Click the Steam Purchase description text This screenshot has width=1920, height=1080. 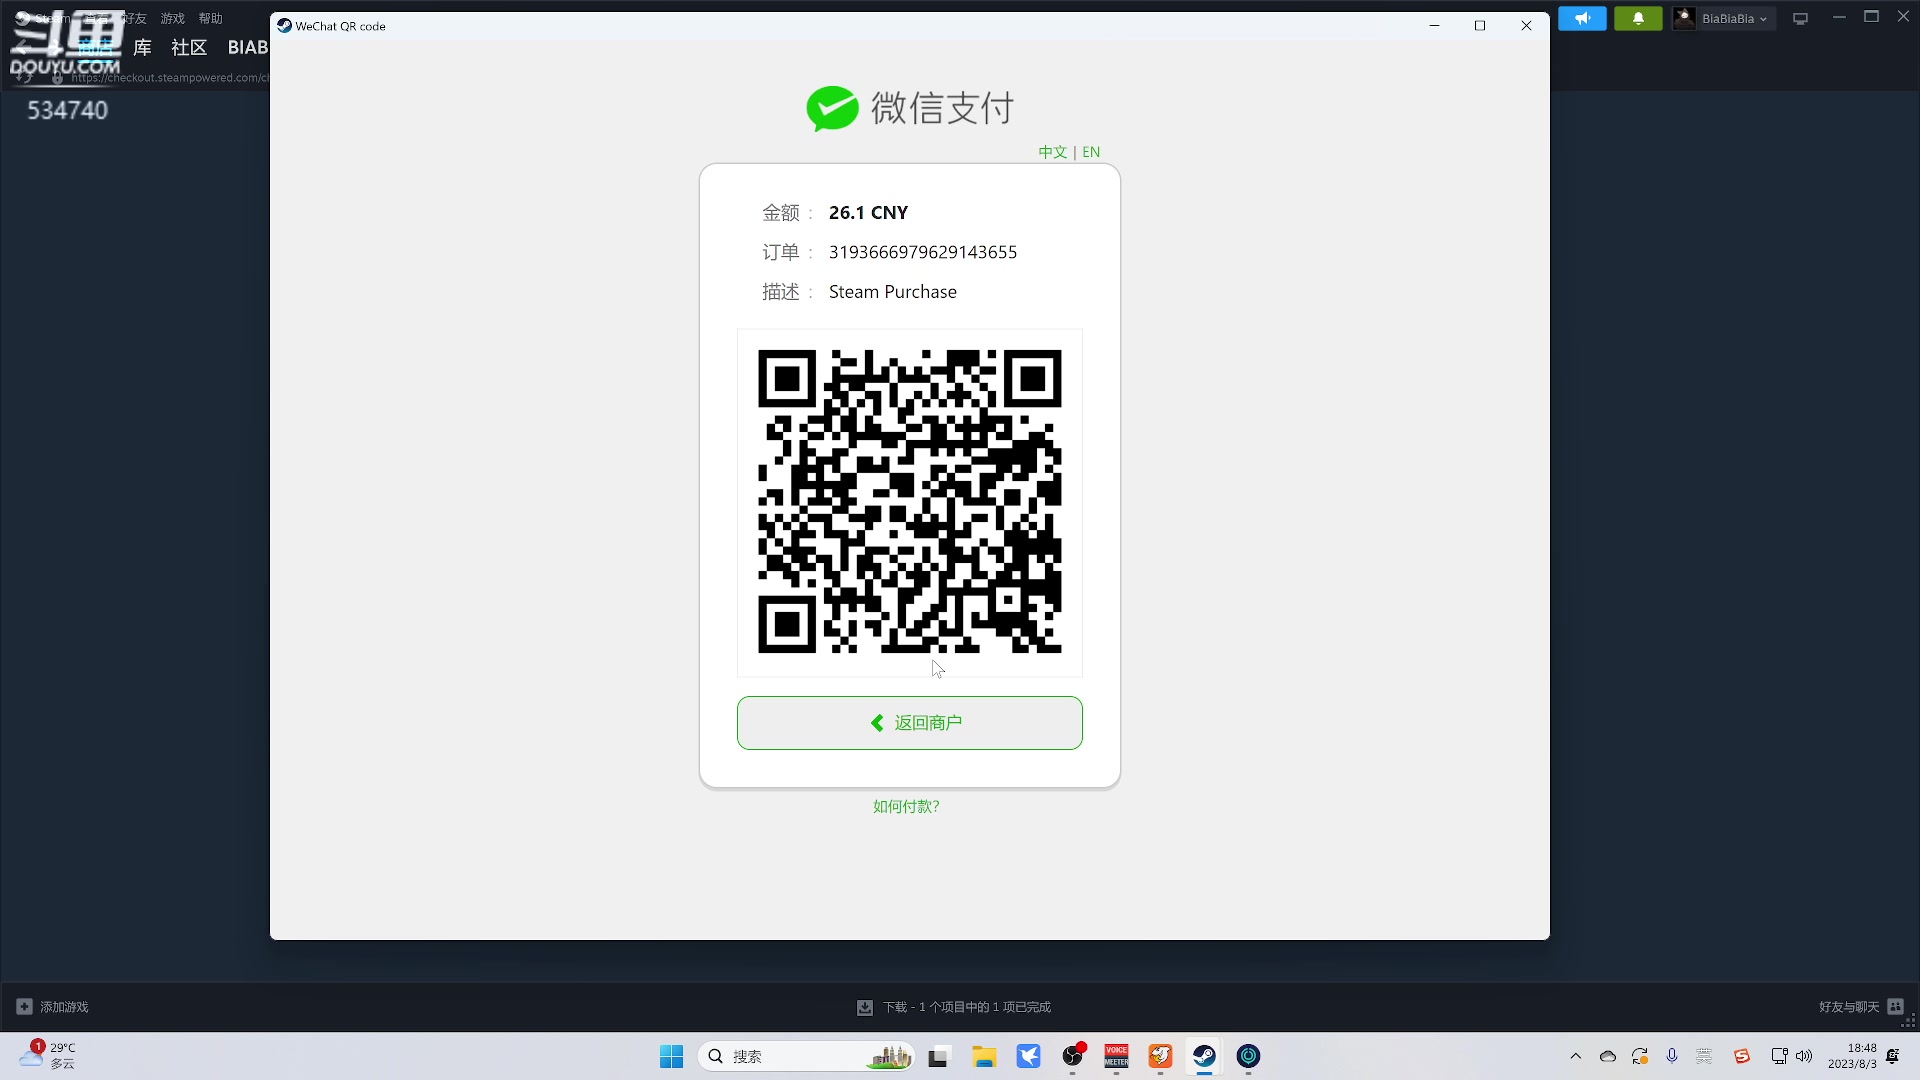pyautogui.click(x=893, y=292)
